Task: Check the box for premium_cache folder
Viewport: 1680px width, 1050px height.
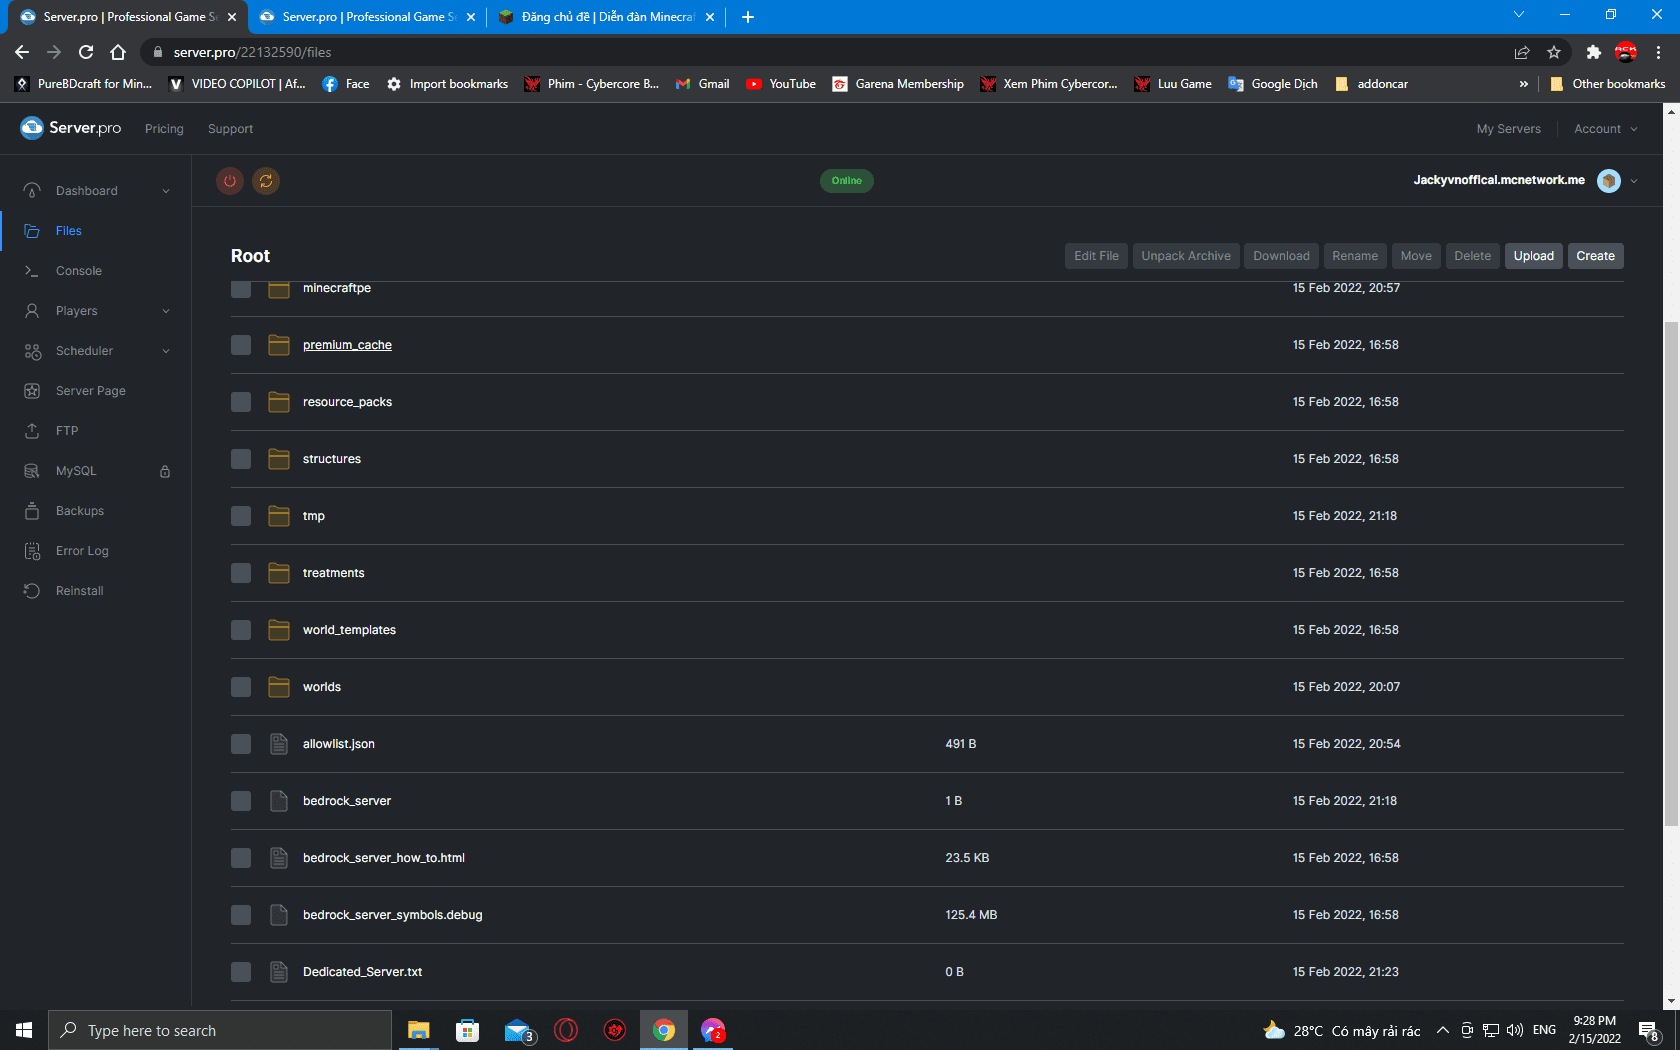Action: 241,345
